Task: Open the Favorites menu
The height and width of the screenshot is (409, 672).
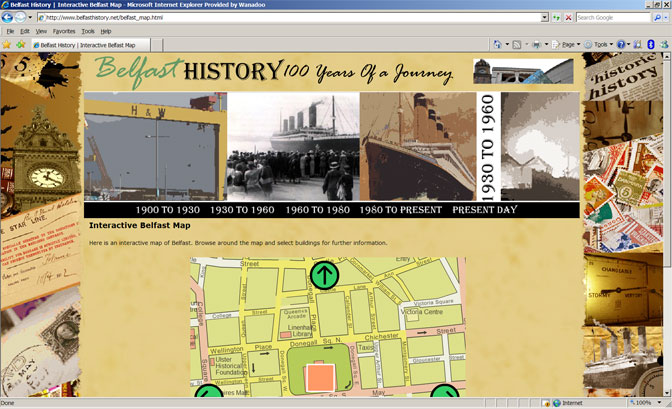Action: point(64,31)
